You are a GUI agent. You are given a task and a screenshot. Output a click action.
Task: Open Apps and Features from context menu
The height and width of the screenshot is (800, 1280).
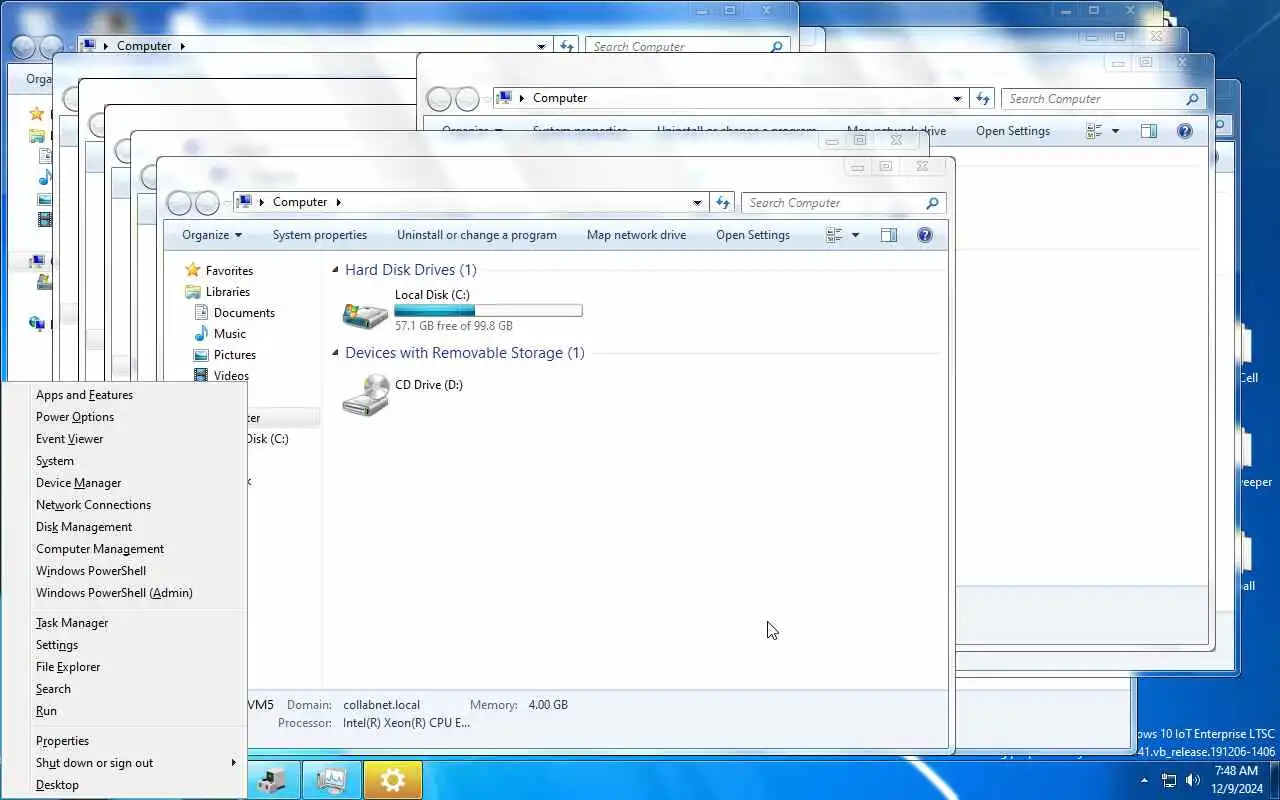(125, 395)
